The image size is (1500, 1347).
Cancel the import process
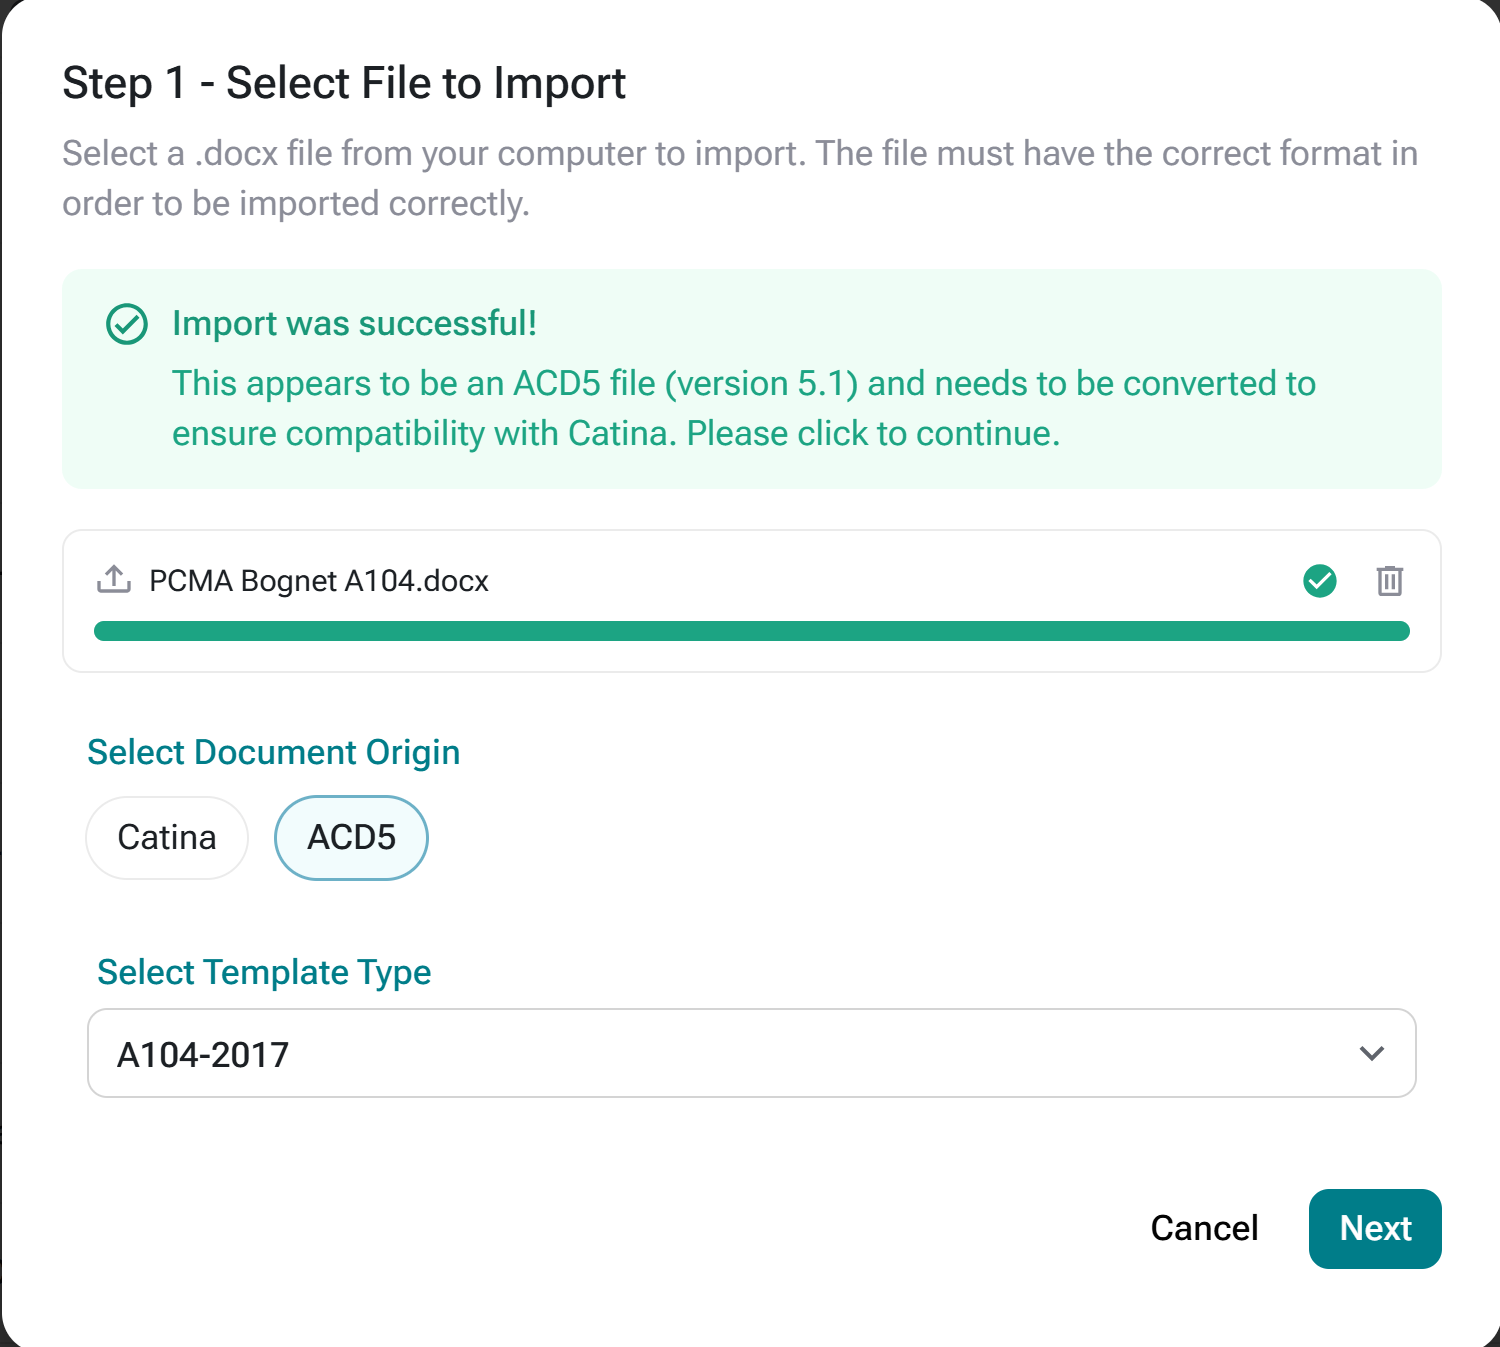(x=1204, y=1229)
